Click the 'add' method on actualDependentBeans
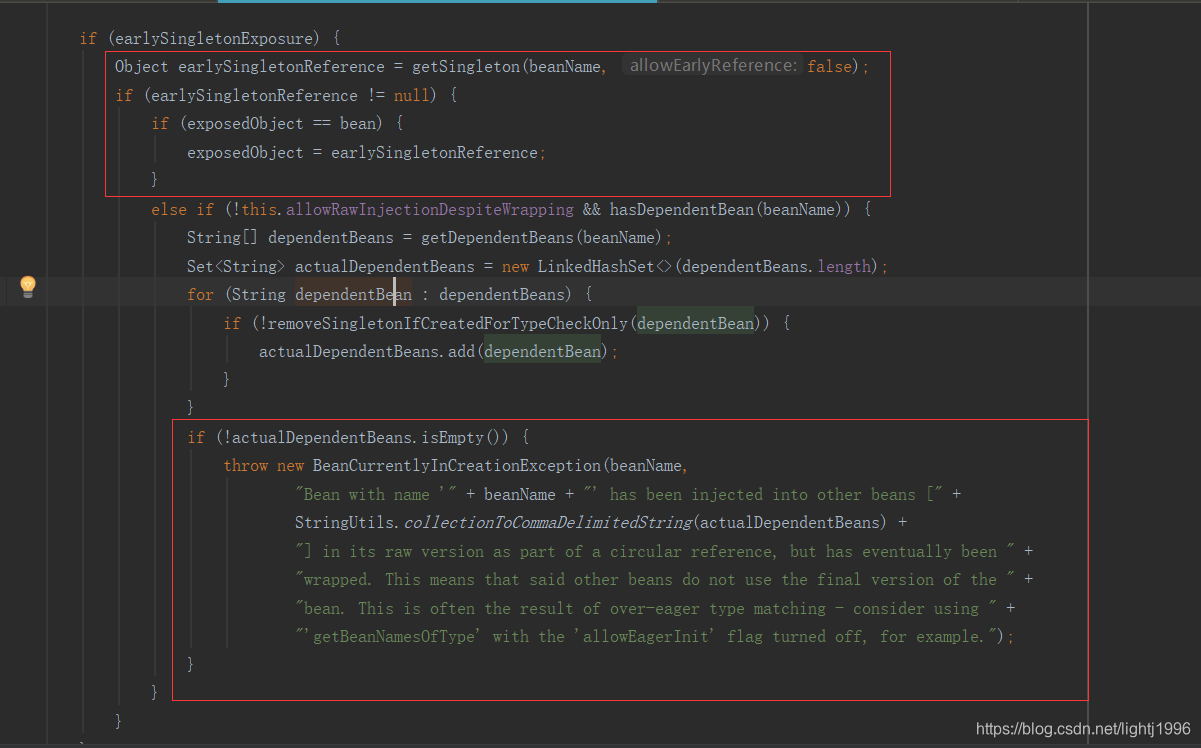1201x748 pixels. click(x=461, y=352)
